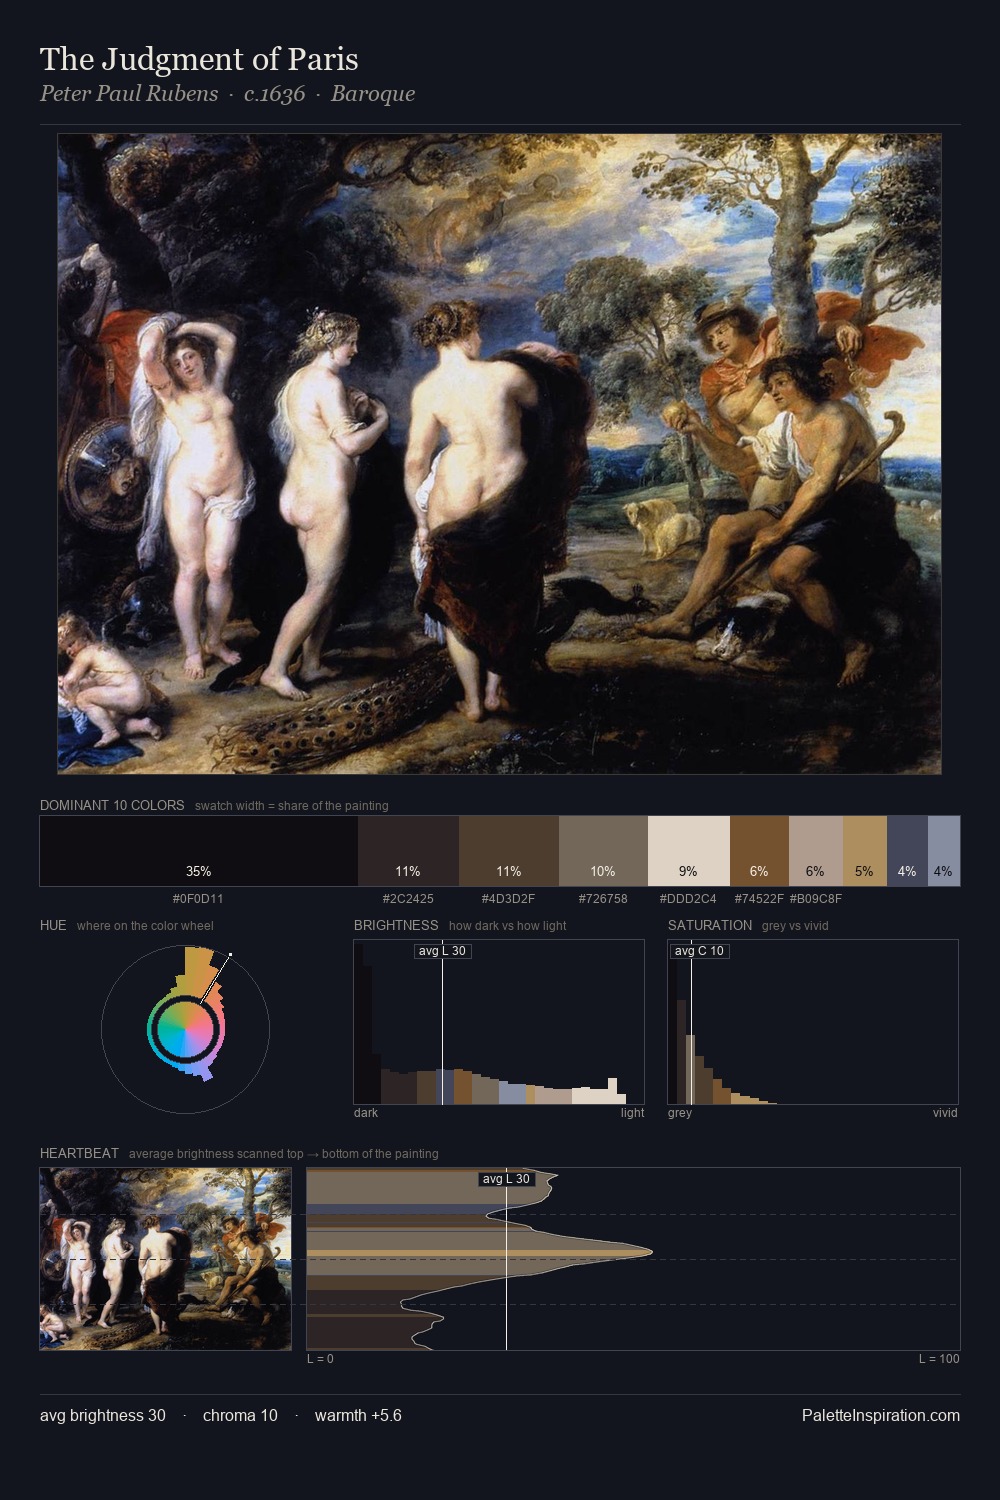The height and width of the screenshot is (1500, 1000).
Task: Click the artist name Peter Paul Rubens
Action: pyautogui.click(x=129, y=94)
